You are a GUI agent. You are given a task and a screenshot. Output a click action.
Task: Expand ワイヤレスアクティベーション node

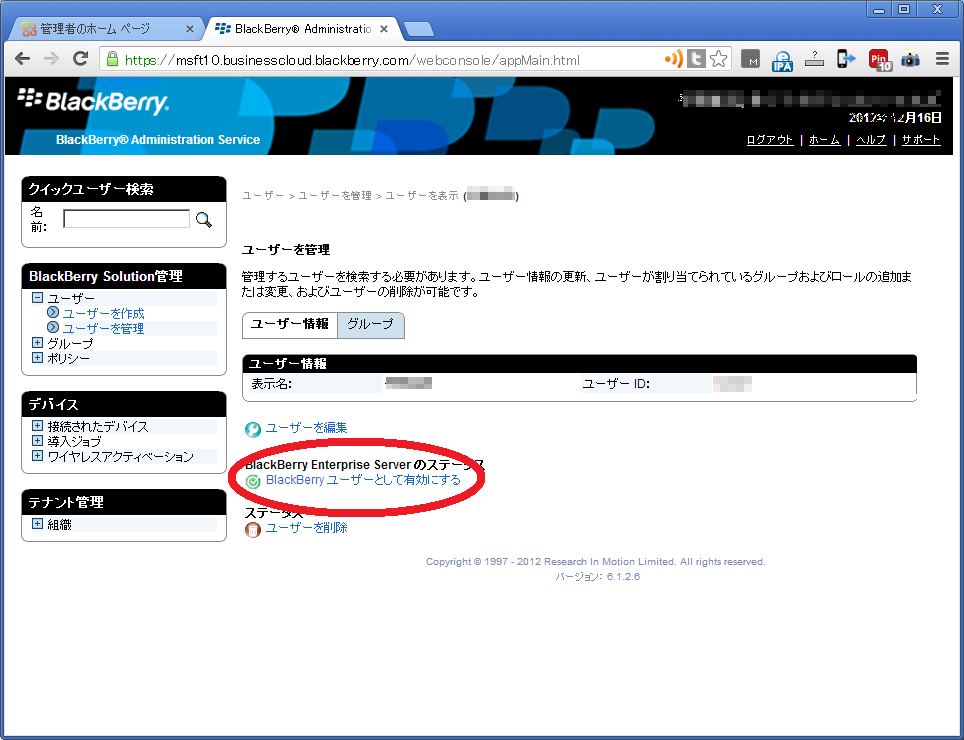38,456
